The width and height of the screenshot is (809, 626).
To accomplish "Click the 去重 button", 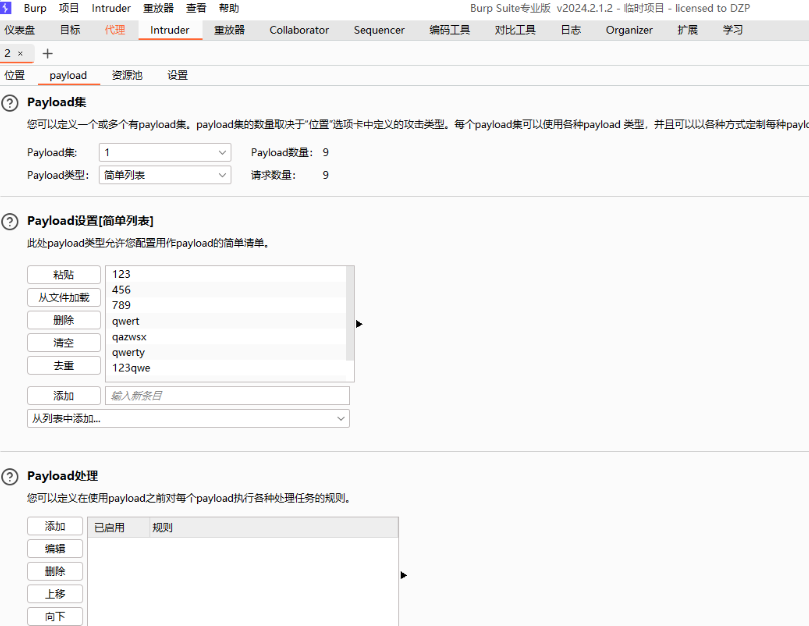I will coord(64,366).
